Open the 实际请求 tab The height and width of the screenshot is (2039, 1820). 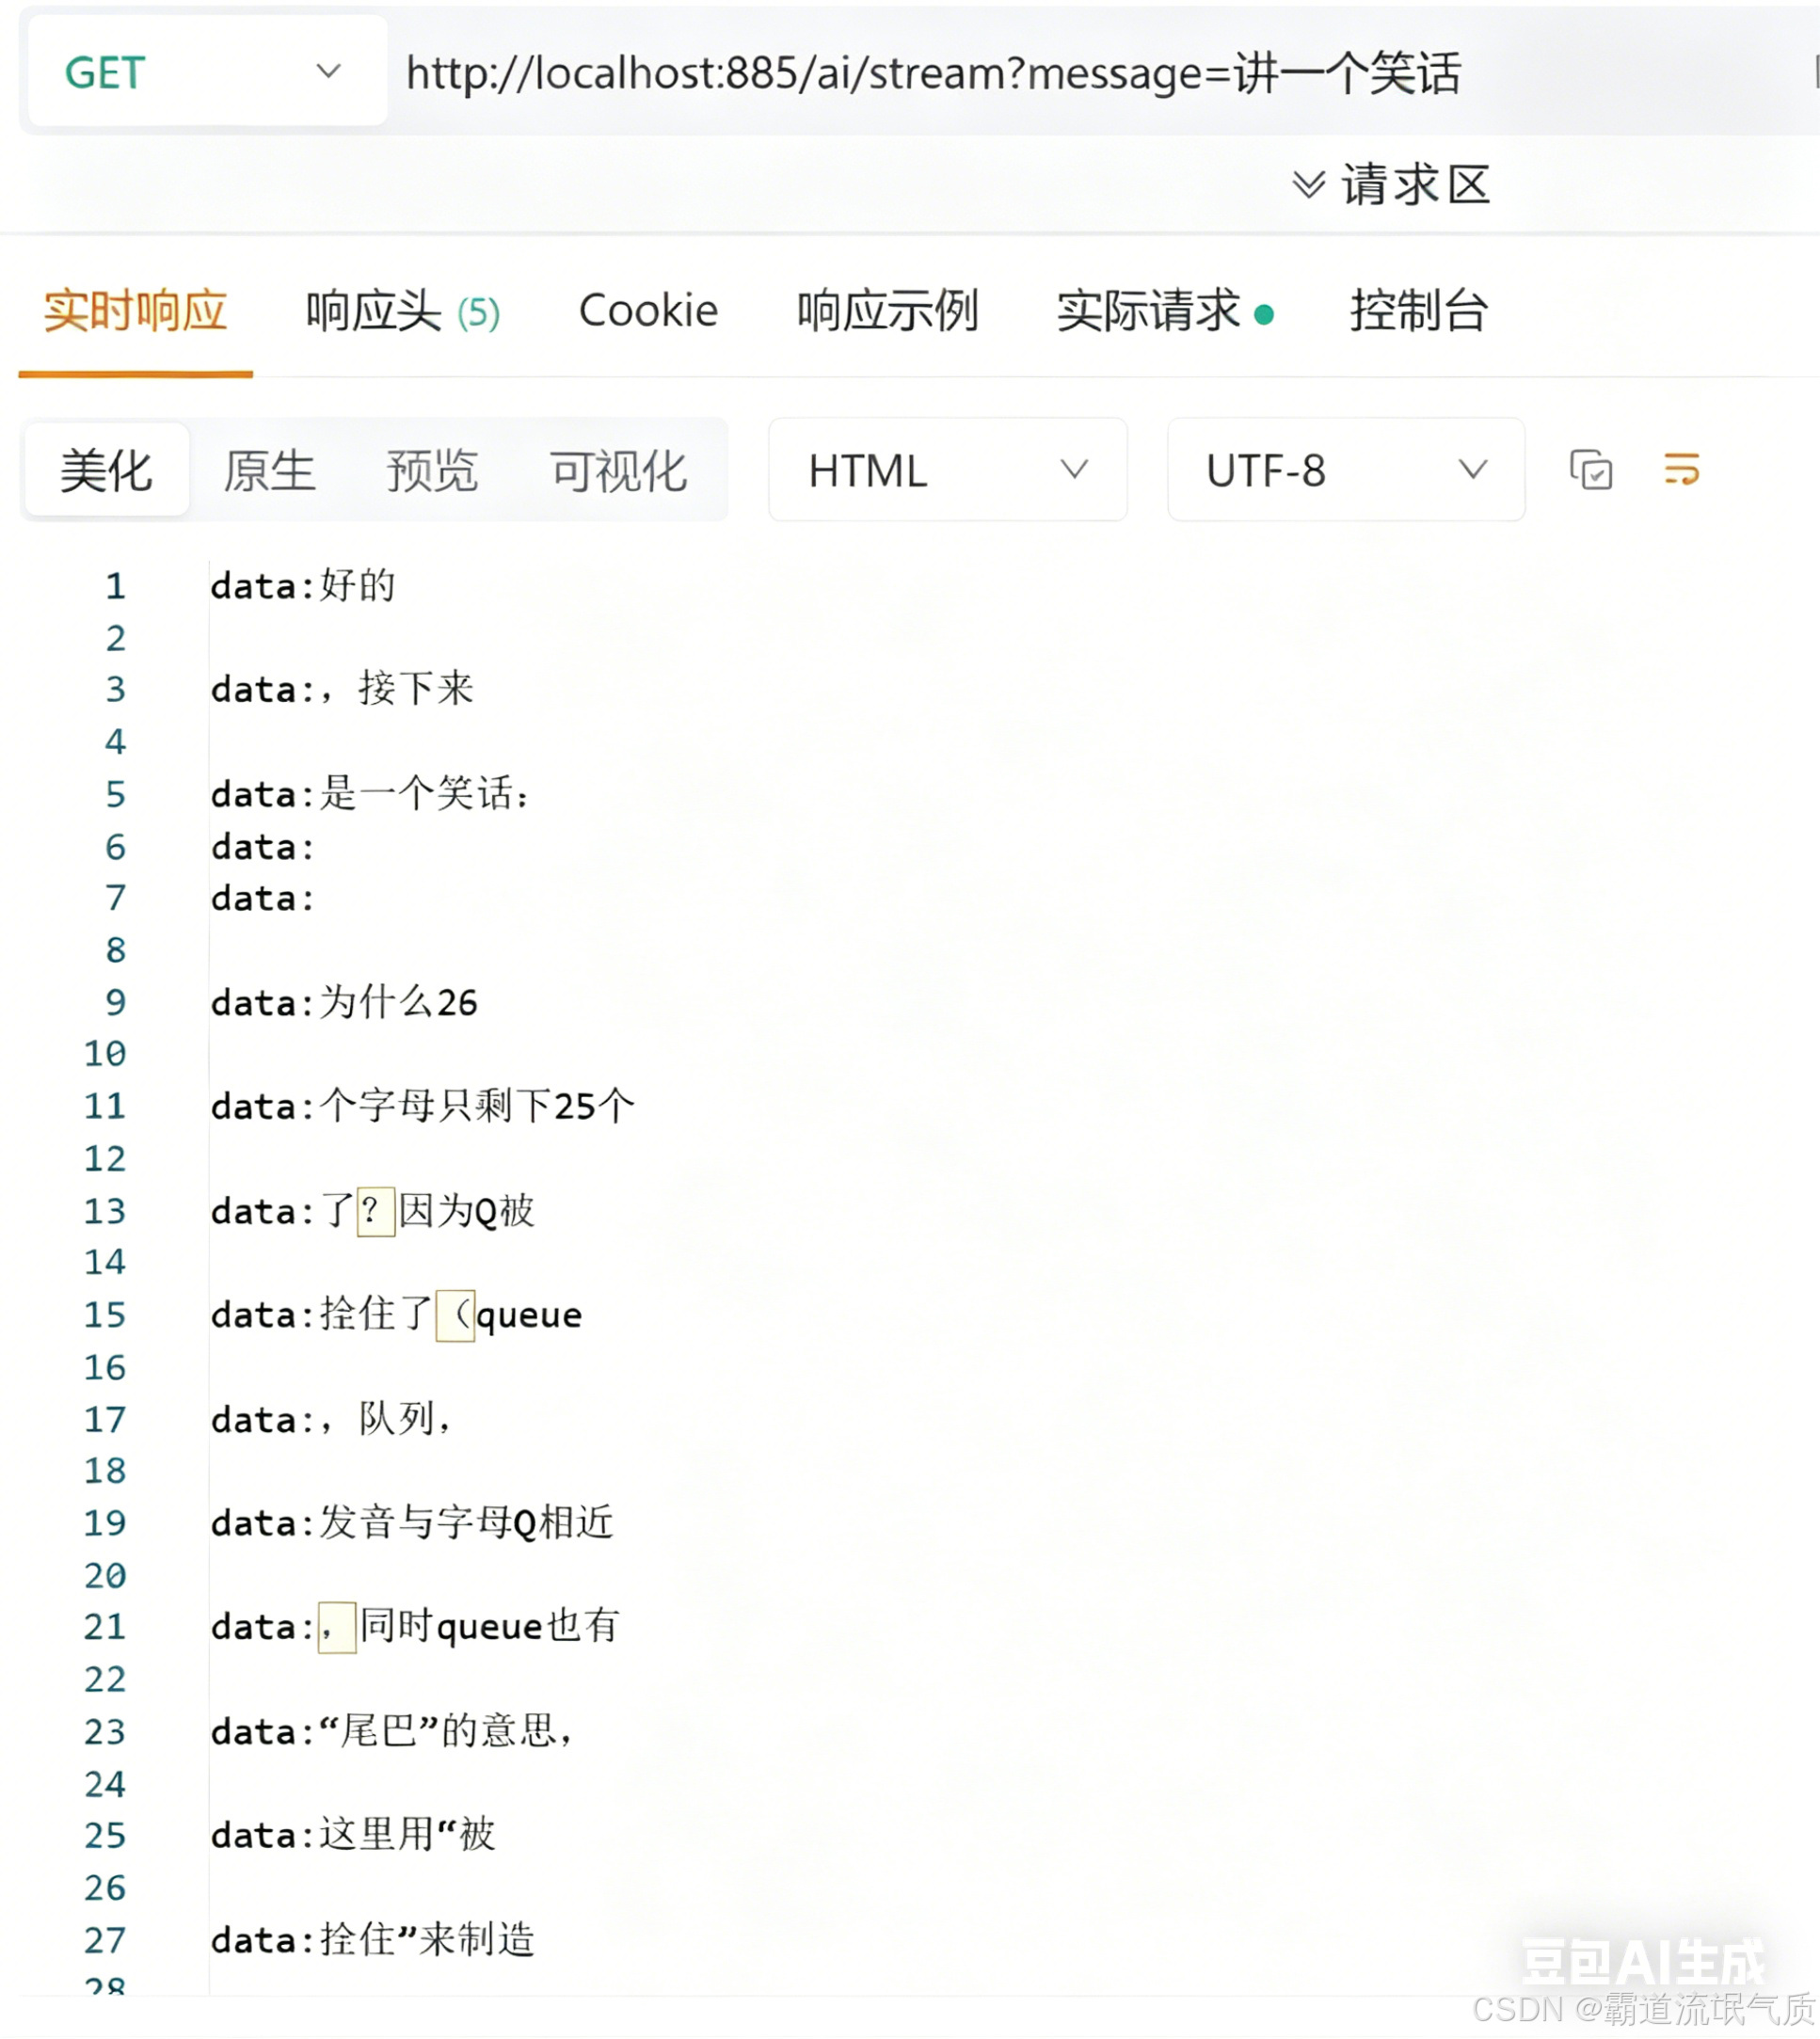coord(1148,311)
